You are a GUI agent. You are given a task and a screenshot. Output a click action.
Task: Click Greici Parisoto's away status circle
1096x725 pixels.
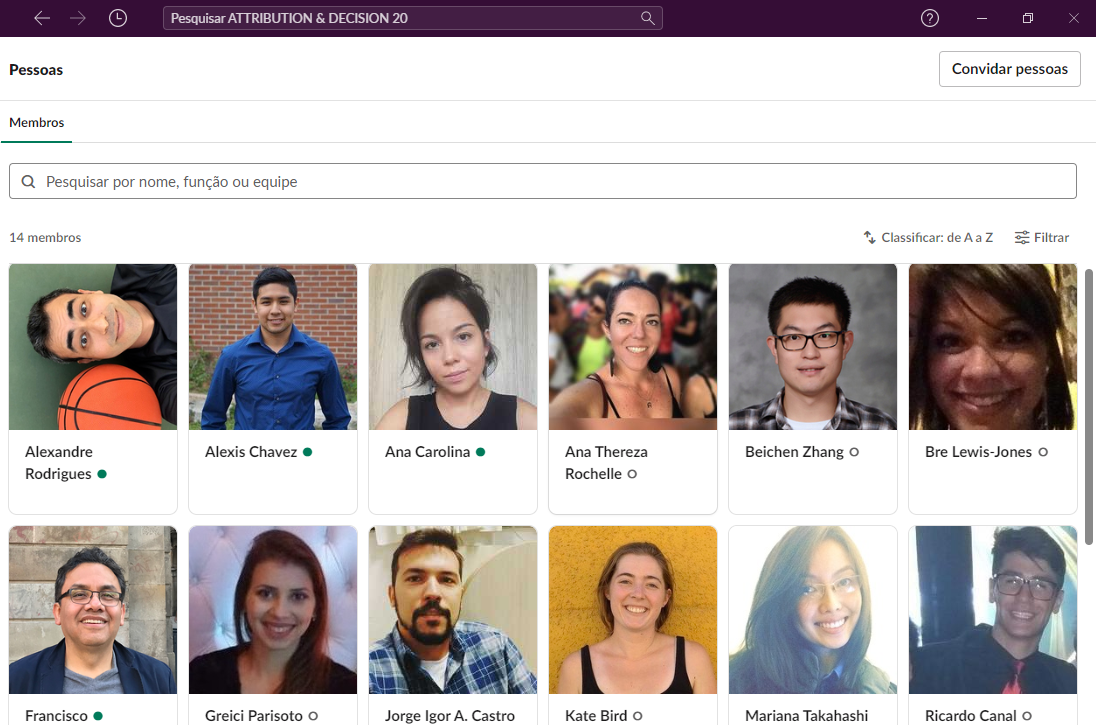coord(313,716)
